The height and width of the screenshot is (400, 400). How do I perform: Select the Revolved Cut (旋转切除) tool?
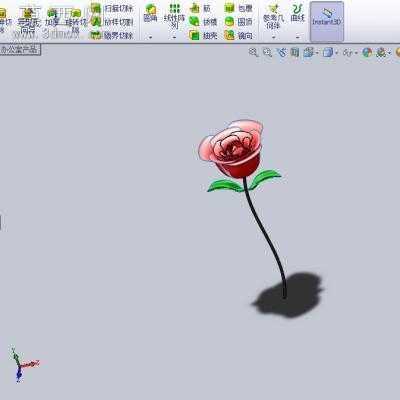click(76, 21)
